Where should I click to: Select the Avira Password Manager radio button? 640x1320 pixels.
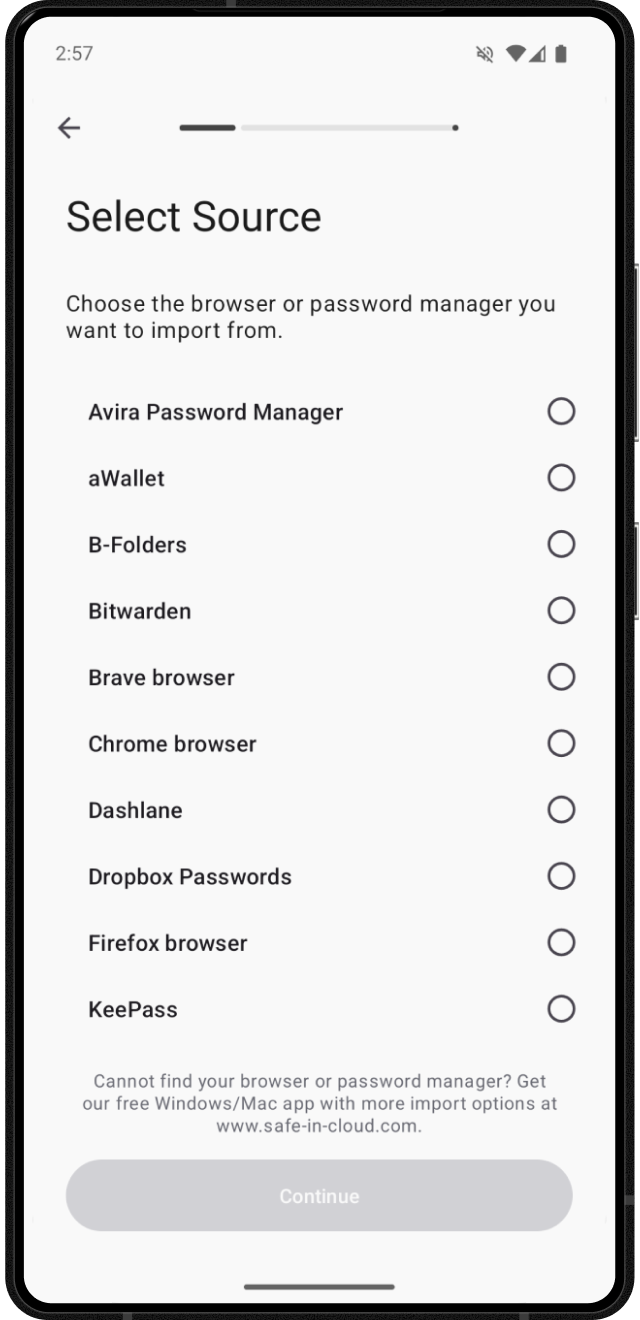561,411
